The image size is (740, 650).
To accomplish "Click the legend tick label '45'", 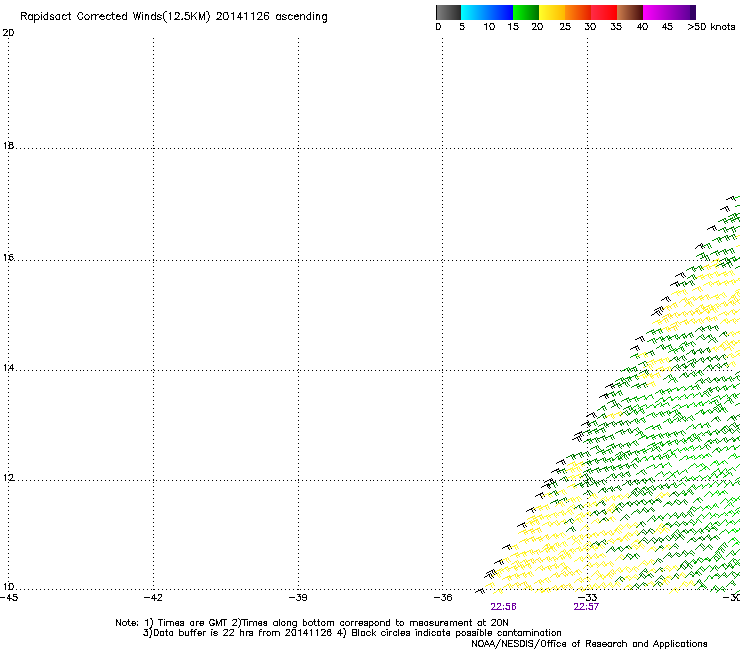I will [x=667, y=27].
